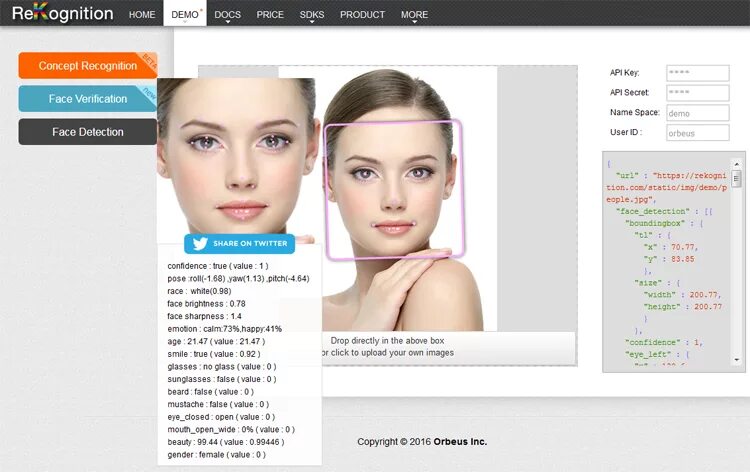The image size is (750, 472).
Task: Open the PRICE page
Action: coord(270,15)
